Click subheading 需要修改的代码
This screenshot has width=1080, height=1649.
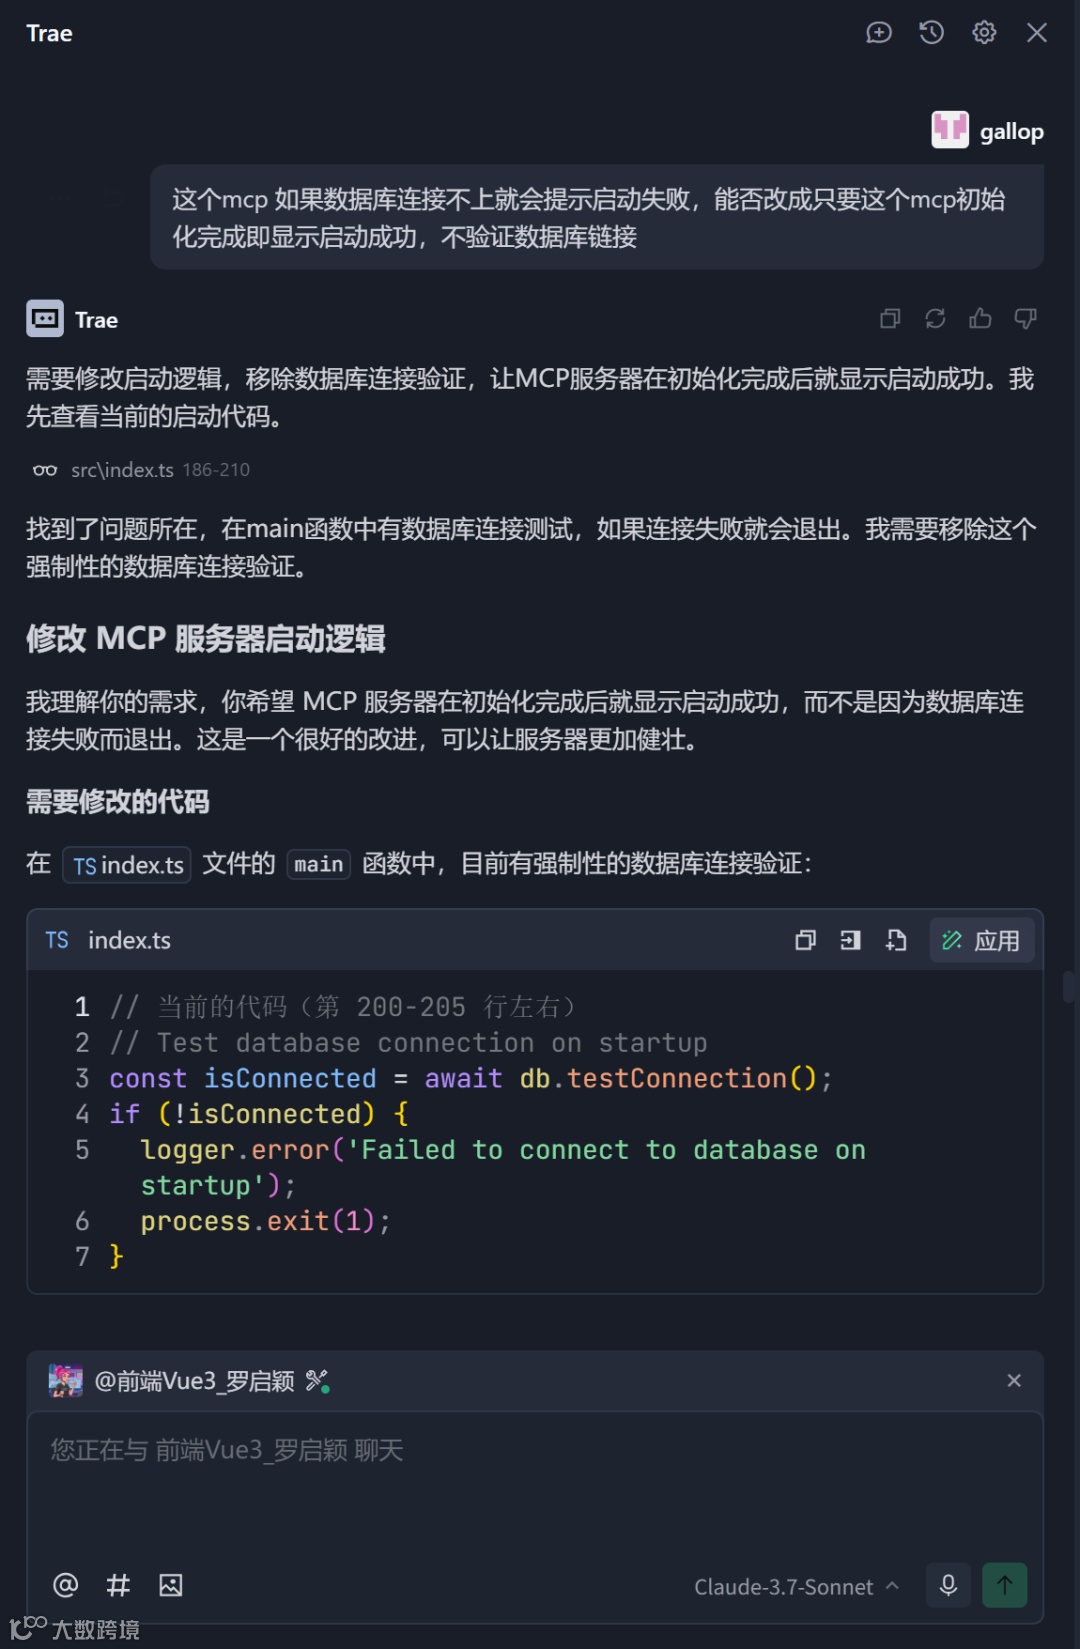[118, 802]
